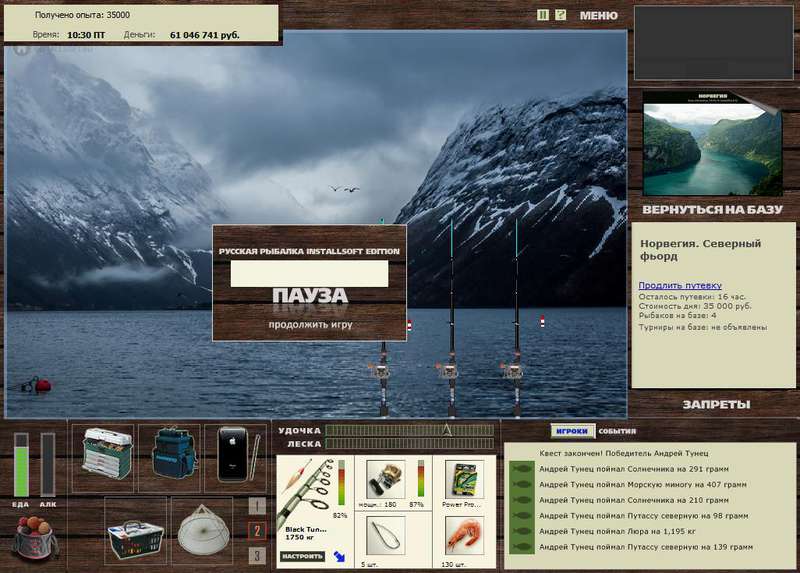The height and width of the screenshot is (573, 800).
Task: Click the fishing reel slot
Action: click(x=386, y=480)
